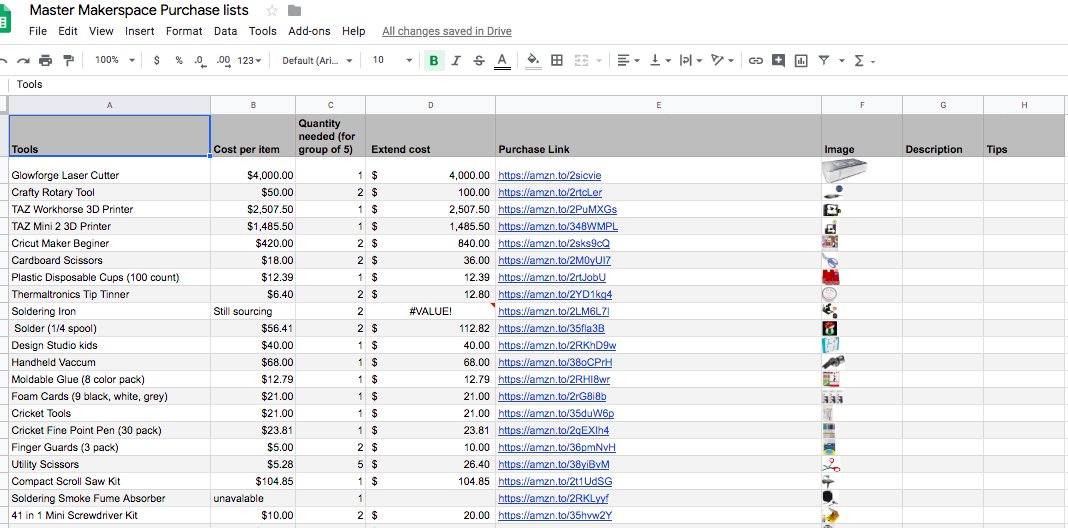Click Plastic Disposable Cups image thumbnail
Viewport: 1068px width, 528px height.
[830, 277]
